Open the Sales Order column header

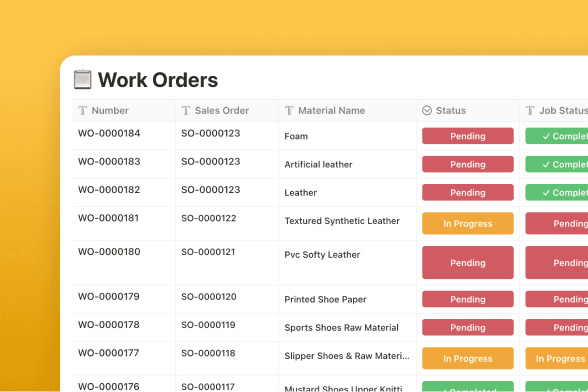point(227,111)
